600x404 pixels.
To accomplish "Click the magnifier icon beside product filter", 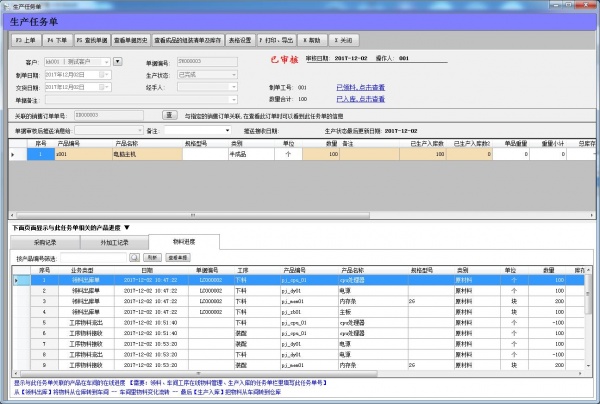I will (x=135, y=257).
